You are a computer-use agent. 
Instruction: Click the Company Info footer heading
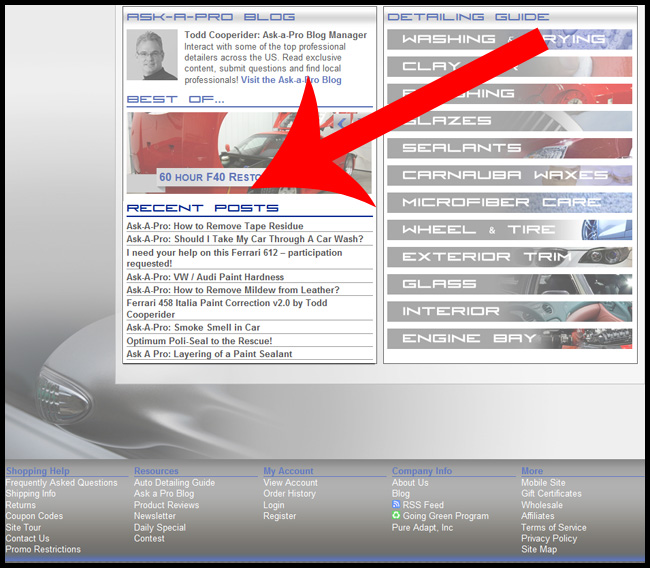[422, 471]
